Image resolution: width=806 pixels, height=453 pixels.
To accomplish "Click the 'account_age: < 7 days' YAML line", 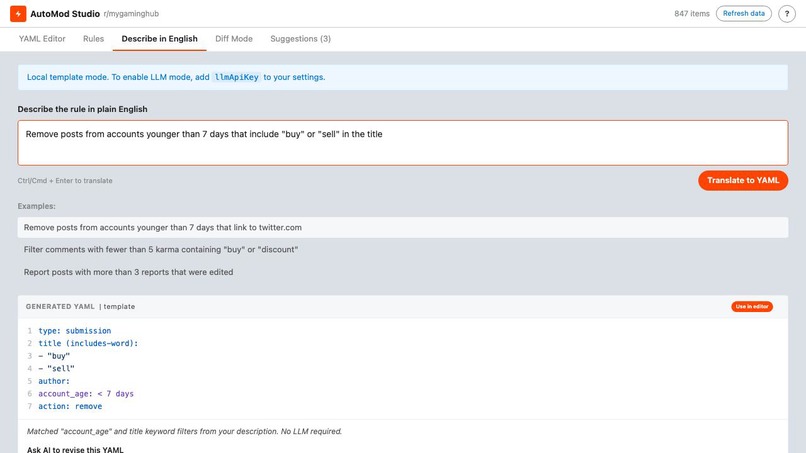I will (x=86, y=393).
